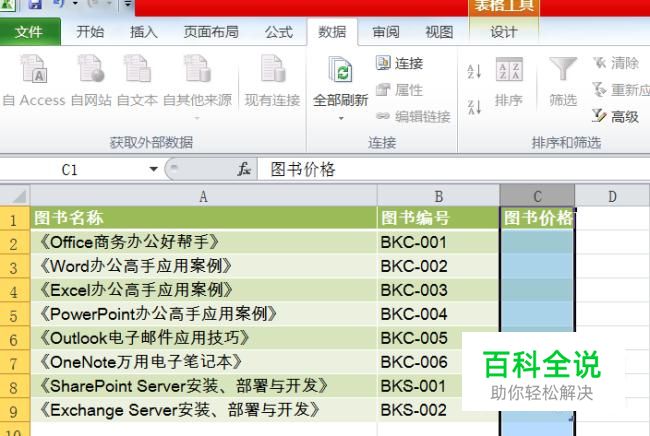Screen dimensions: 650x436
Task: Open the 设计 Design tab
Action: click(504, 32)
